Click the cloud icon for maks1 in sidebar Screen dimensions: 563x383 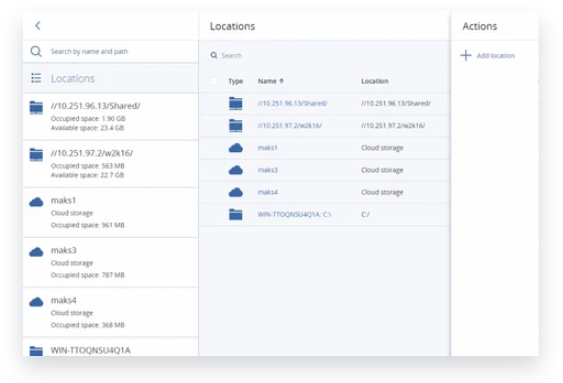point(36,202)
